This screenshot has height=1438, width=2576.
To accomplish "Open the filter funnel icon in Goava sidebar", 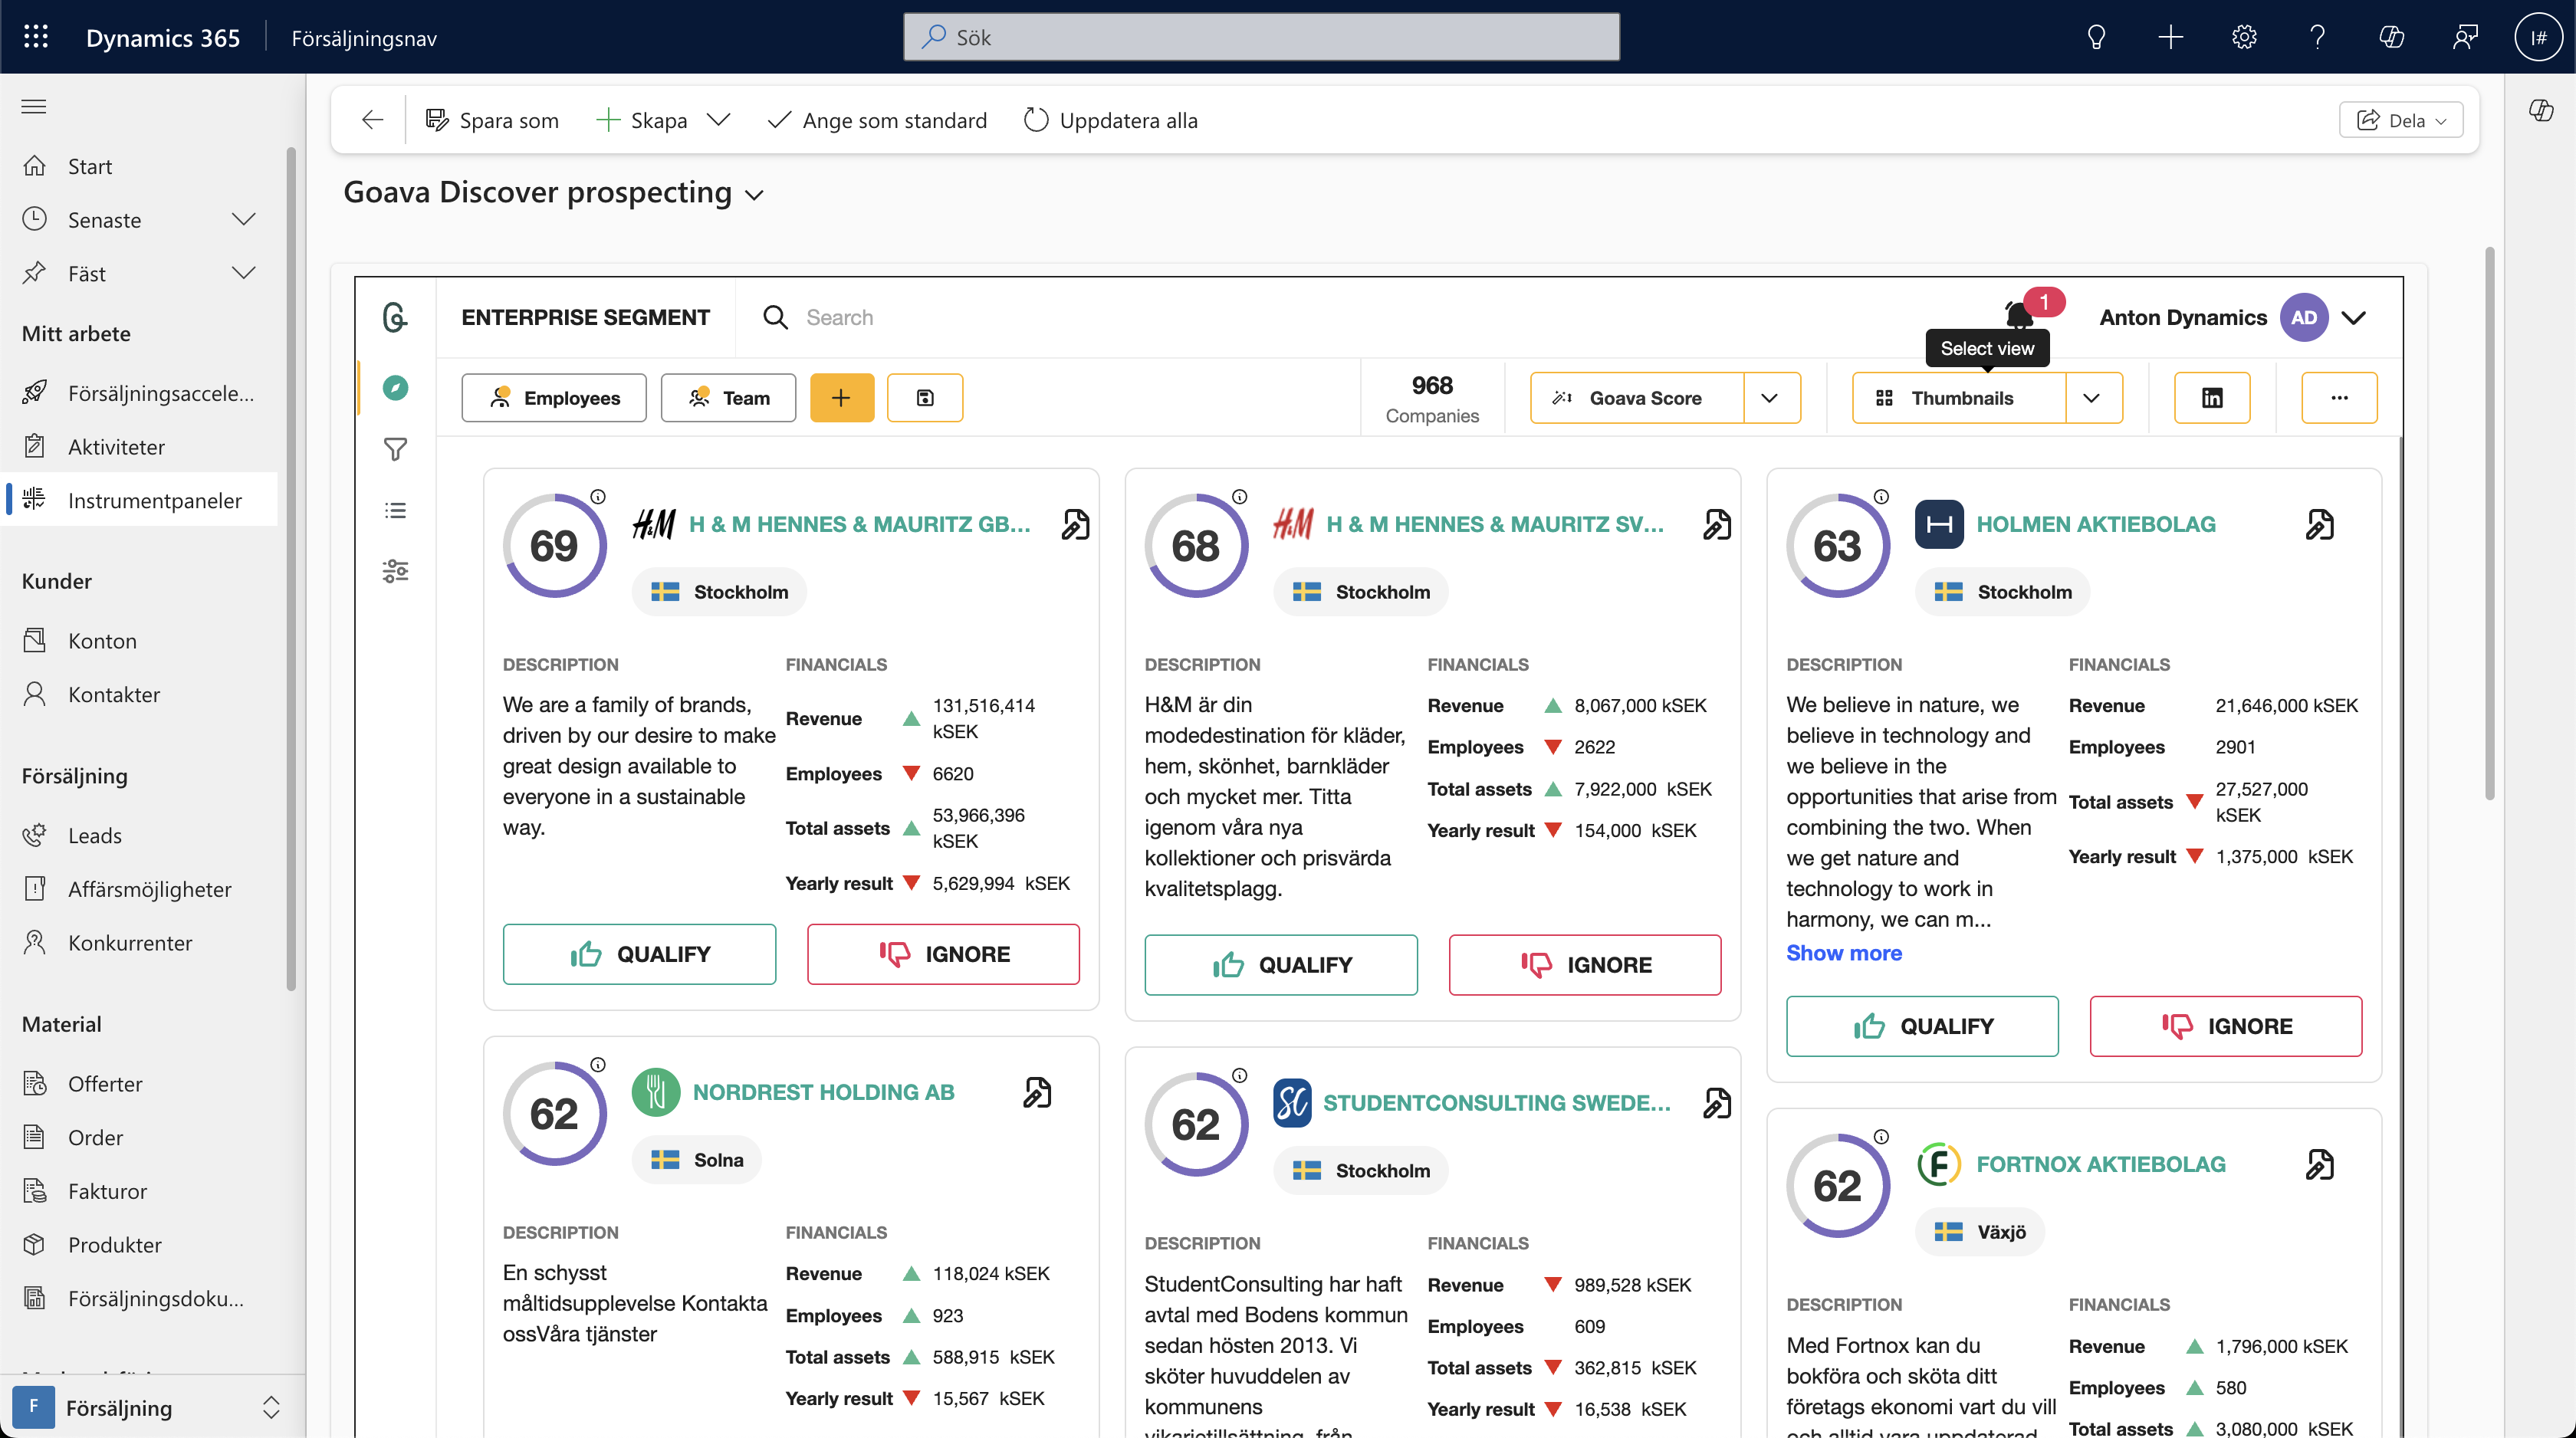I will click(395, 449).
